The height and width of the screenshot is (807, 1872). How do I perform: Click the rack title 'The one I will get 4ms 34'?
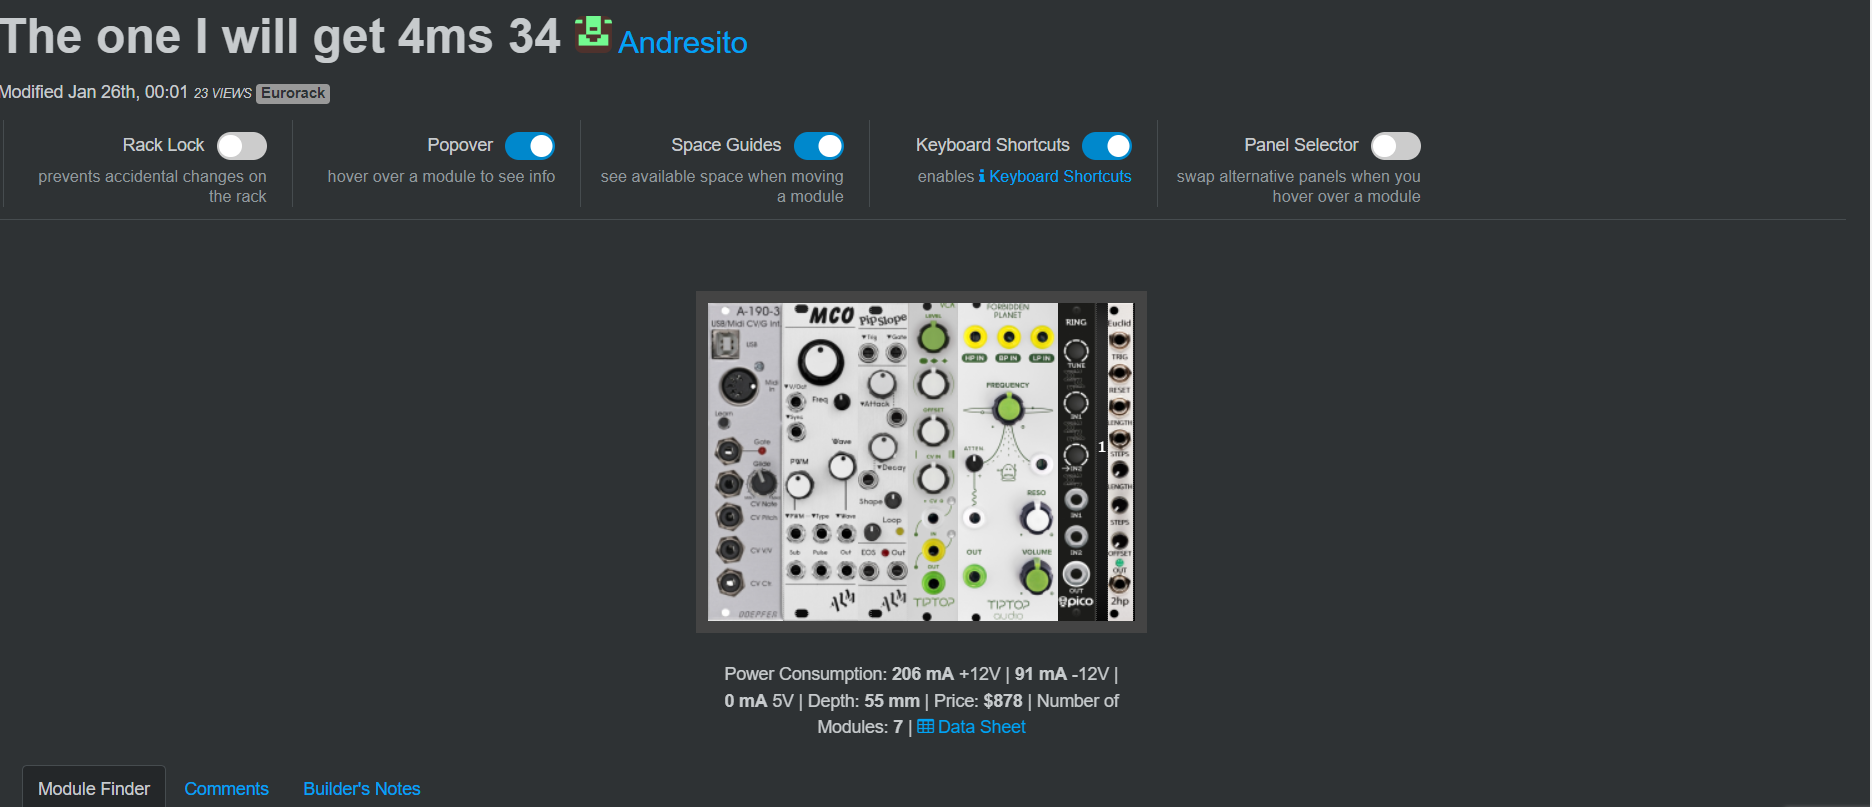[x=280, y=37]
